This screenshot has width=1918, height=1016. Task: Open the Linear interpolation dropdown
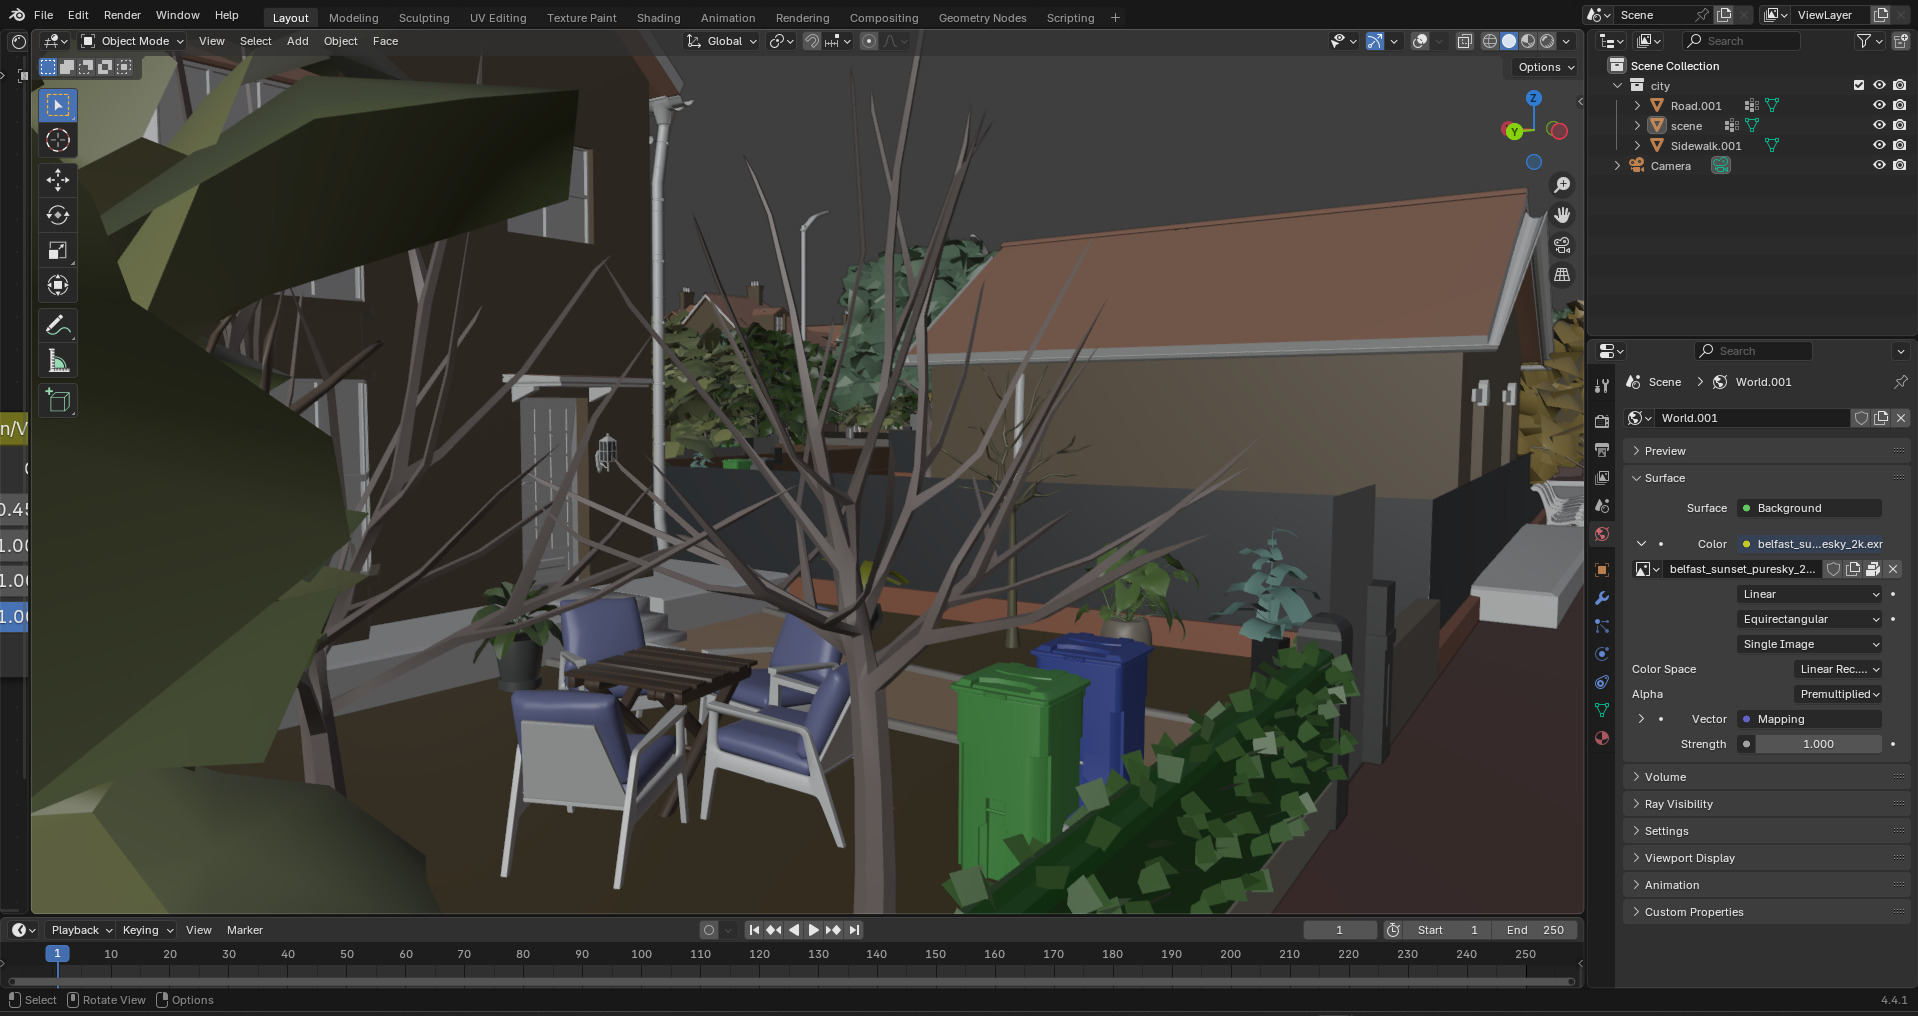point(1810,594)
